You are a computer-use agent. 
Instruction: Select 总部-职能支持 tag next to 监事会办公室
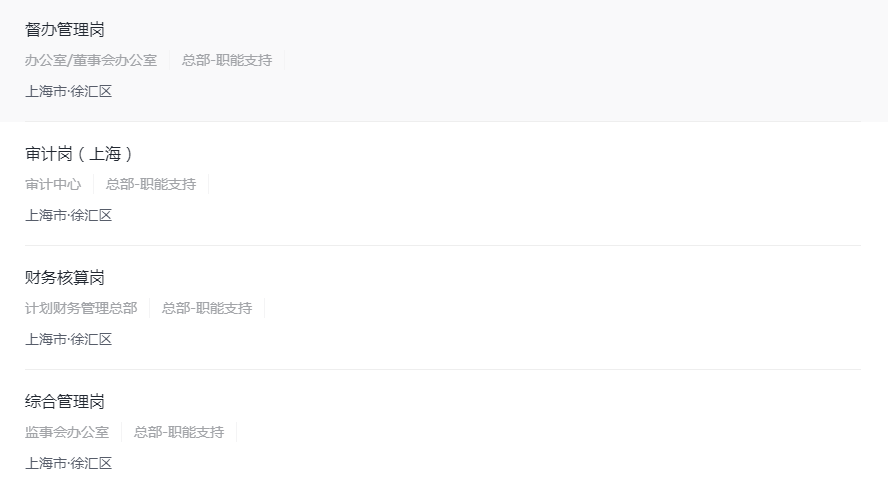click(179, 432)
